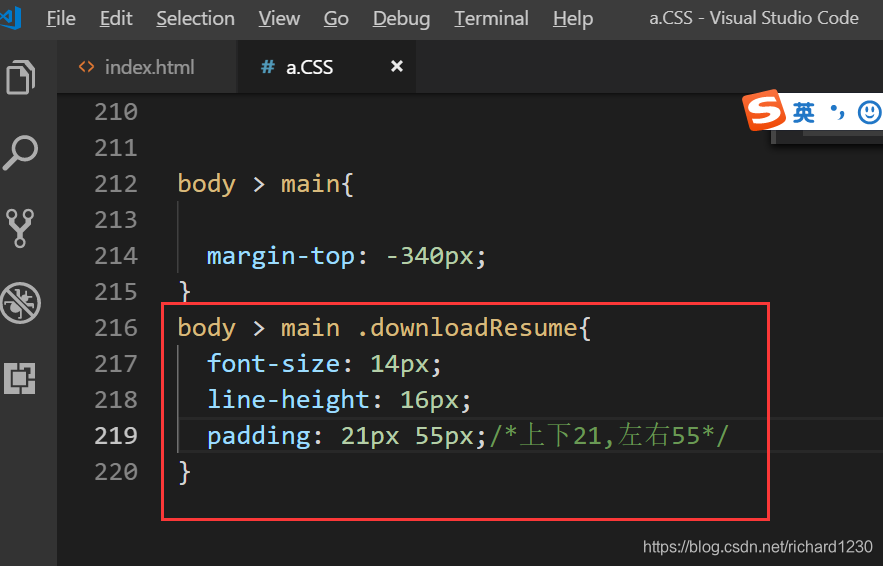Viewport: 883px width, 566px height.
Task: Open the Selection menu
Action: (x=195, y=19)
